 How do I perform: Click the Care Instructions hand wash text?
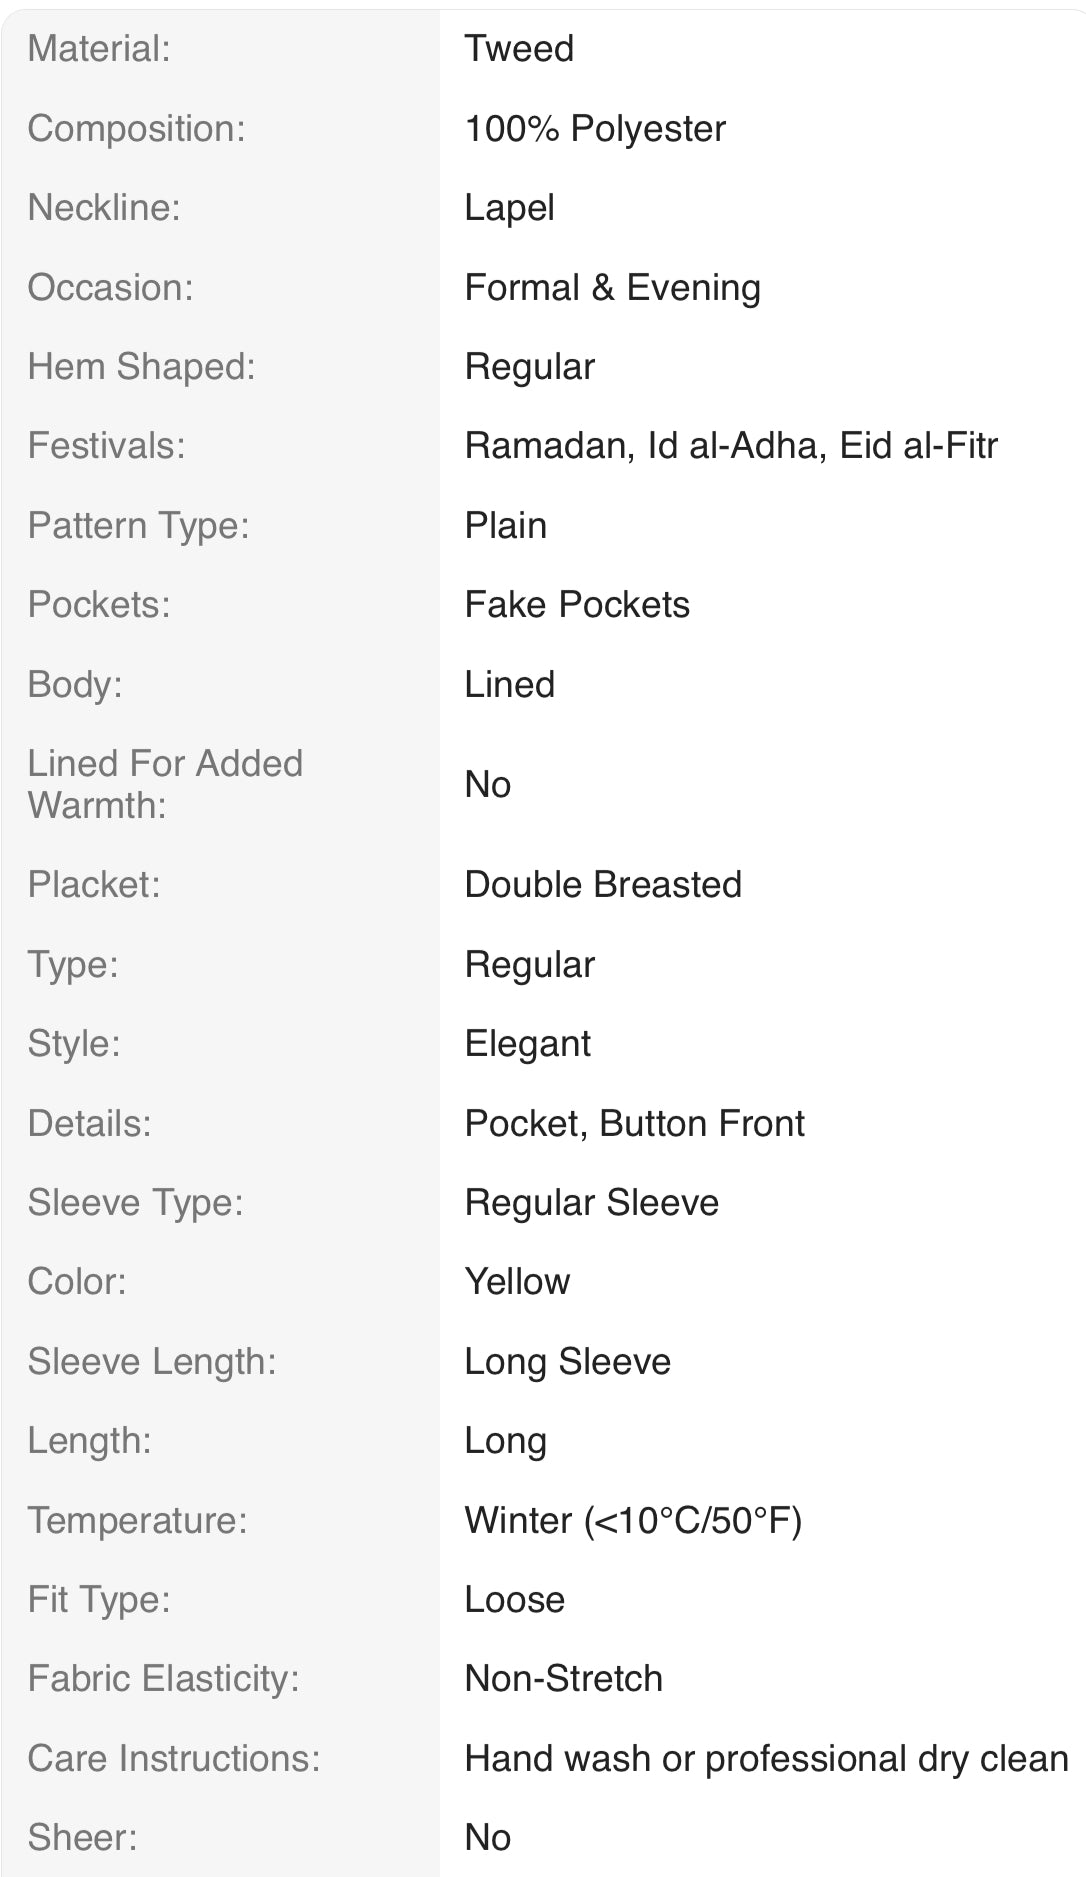[x=766, y=1759]
